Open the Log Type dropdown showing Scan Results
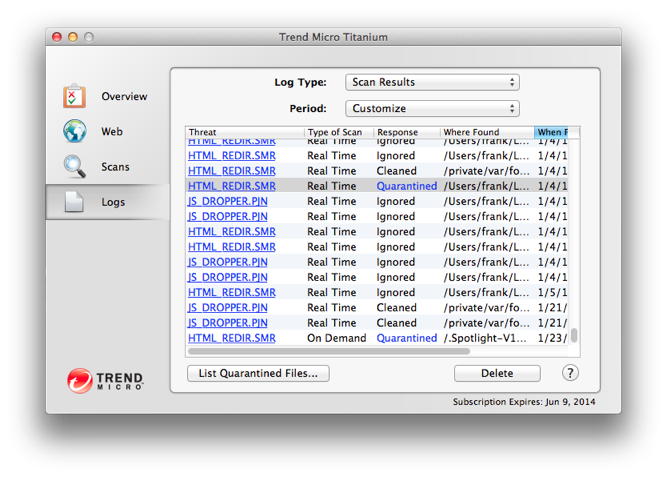The image size is (667, 477). [432, 82]
